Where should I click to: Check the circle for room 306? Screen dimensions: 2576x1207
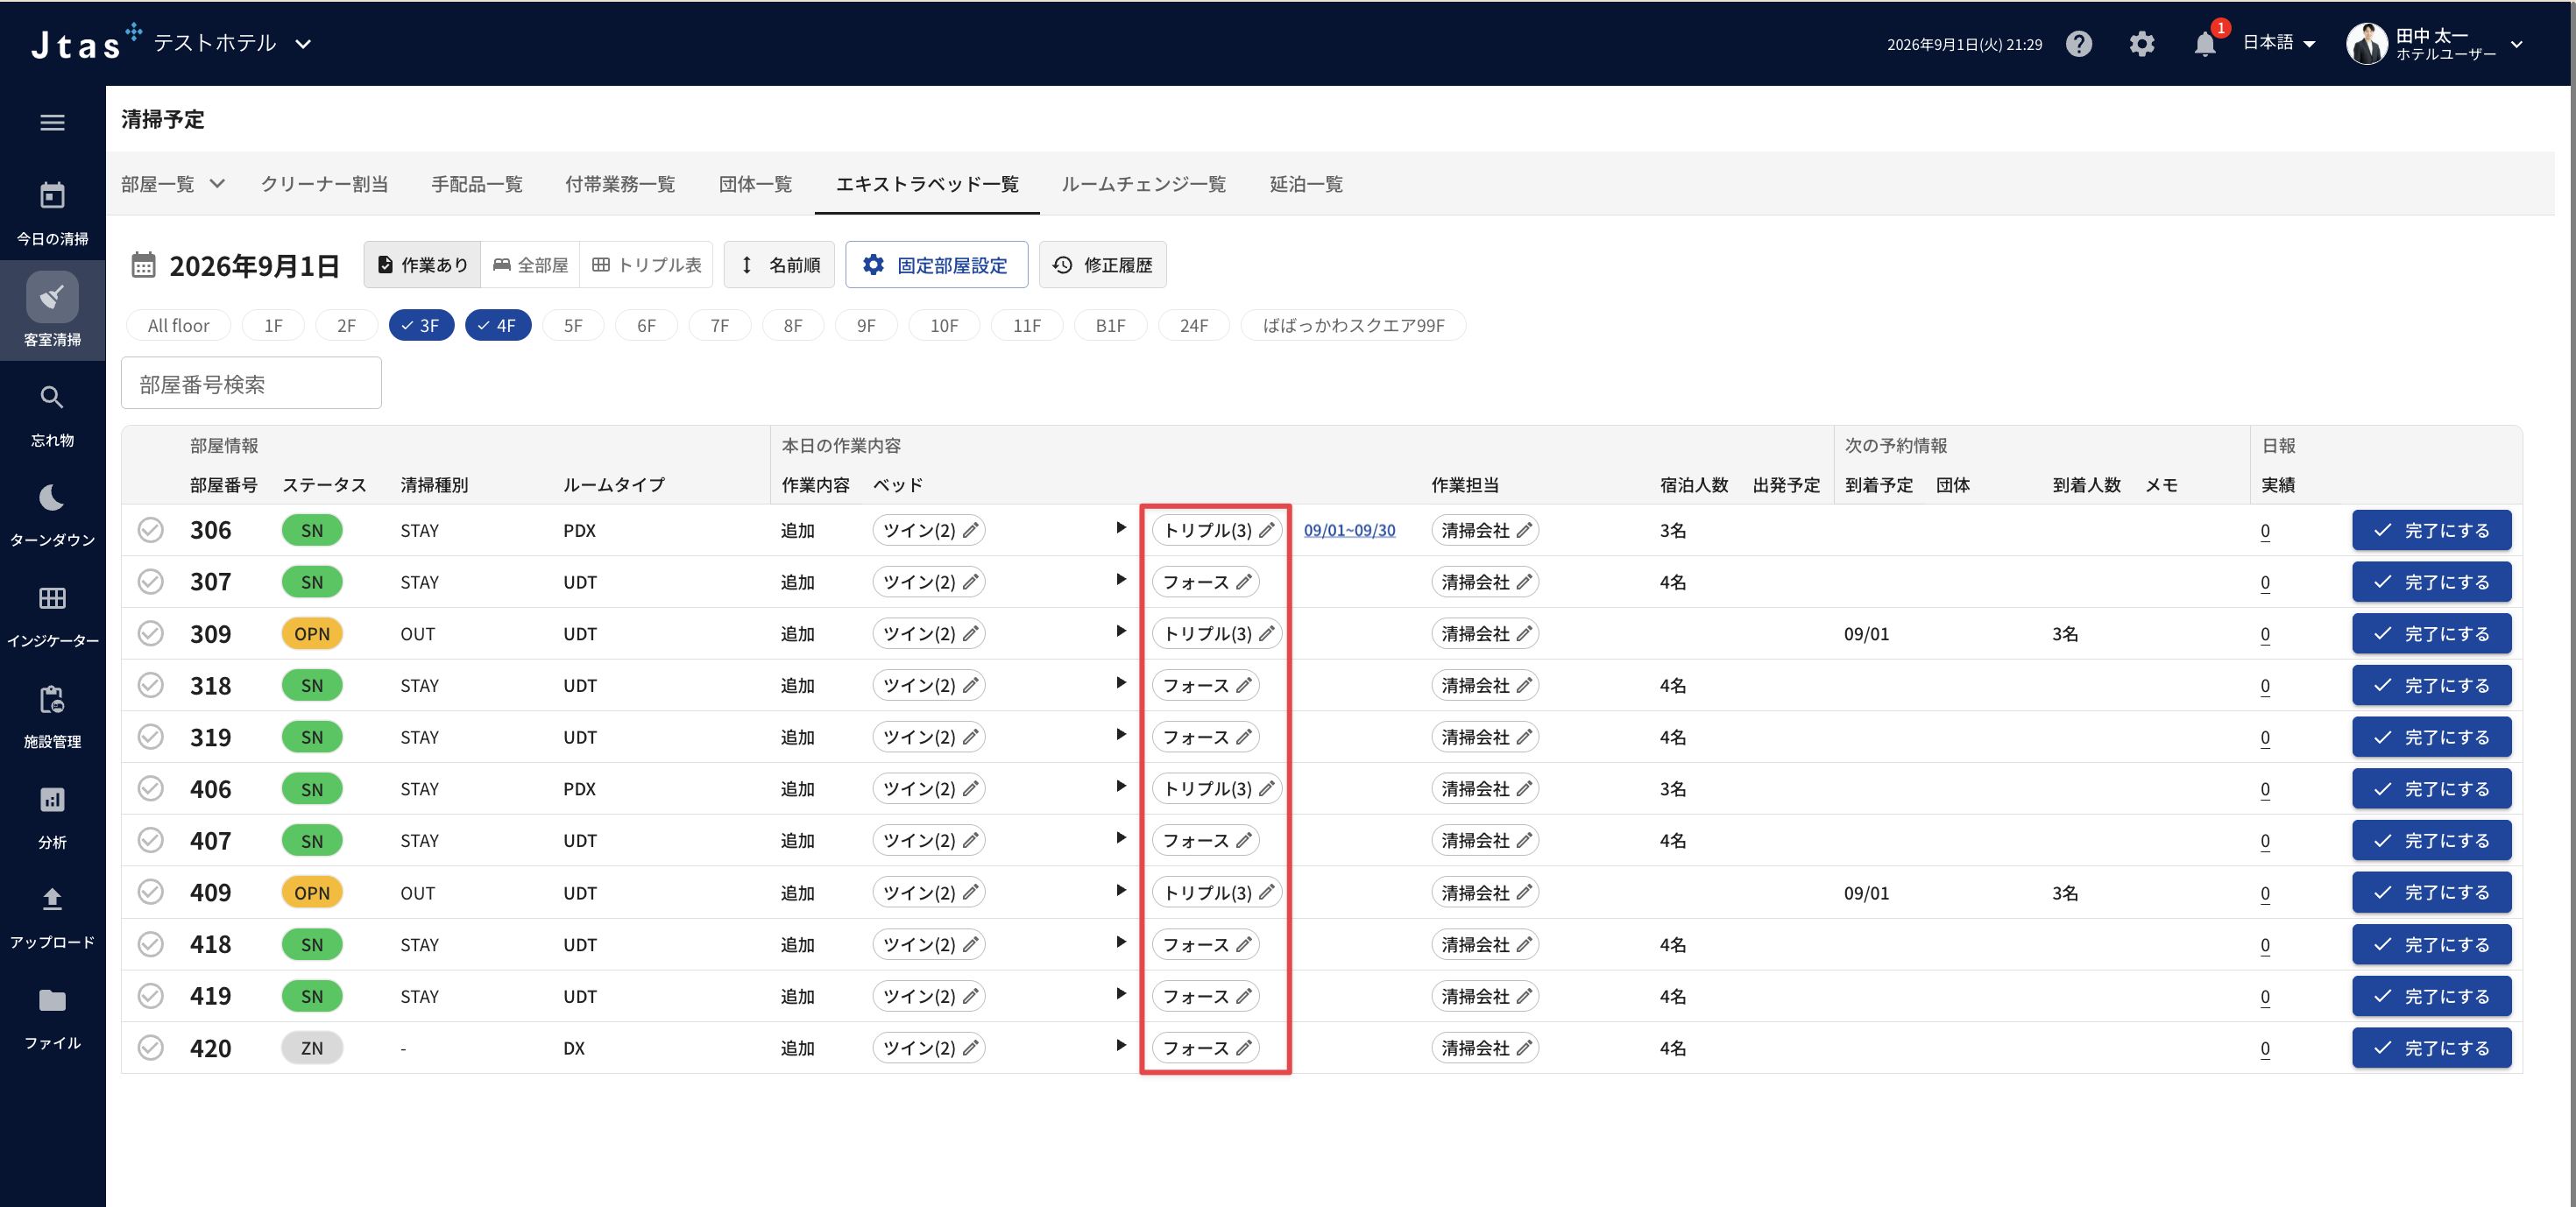[151, 530]
